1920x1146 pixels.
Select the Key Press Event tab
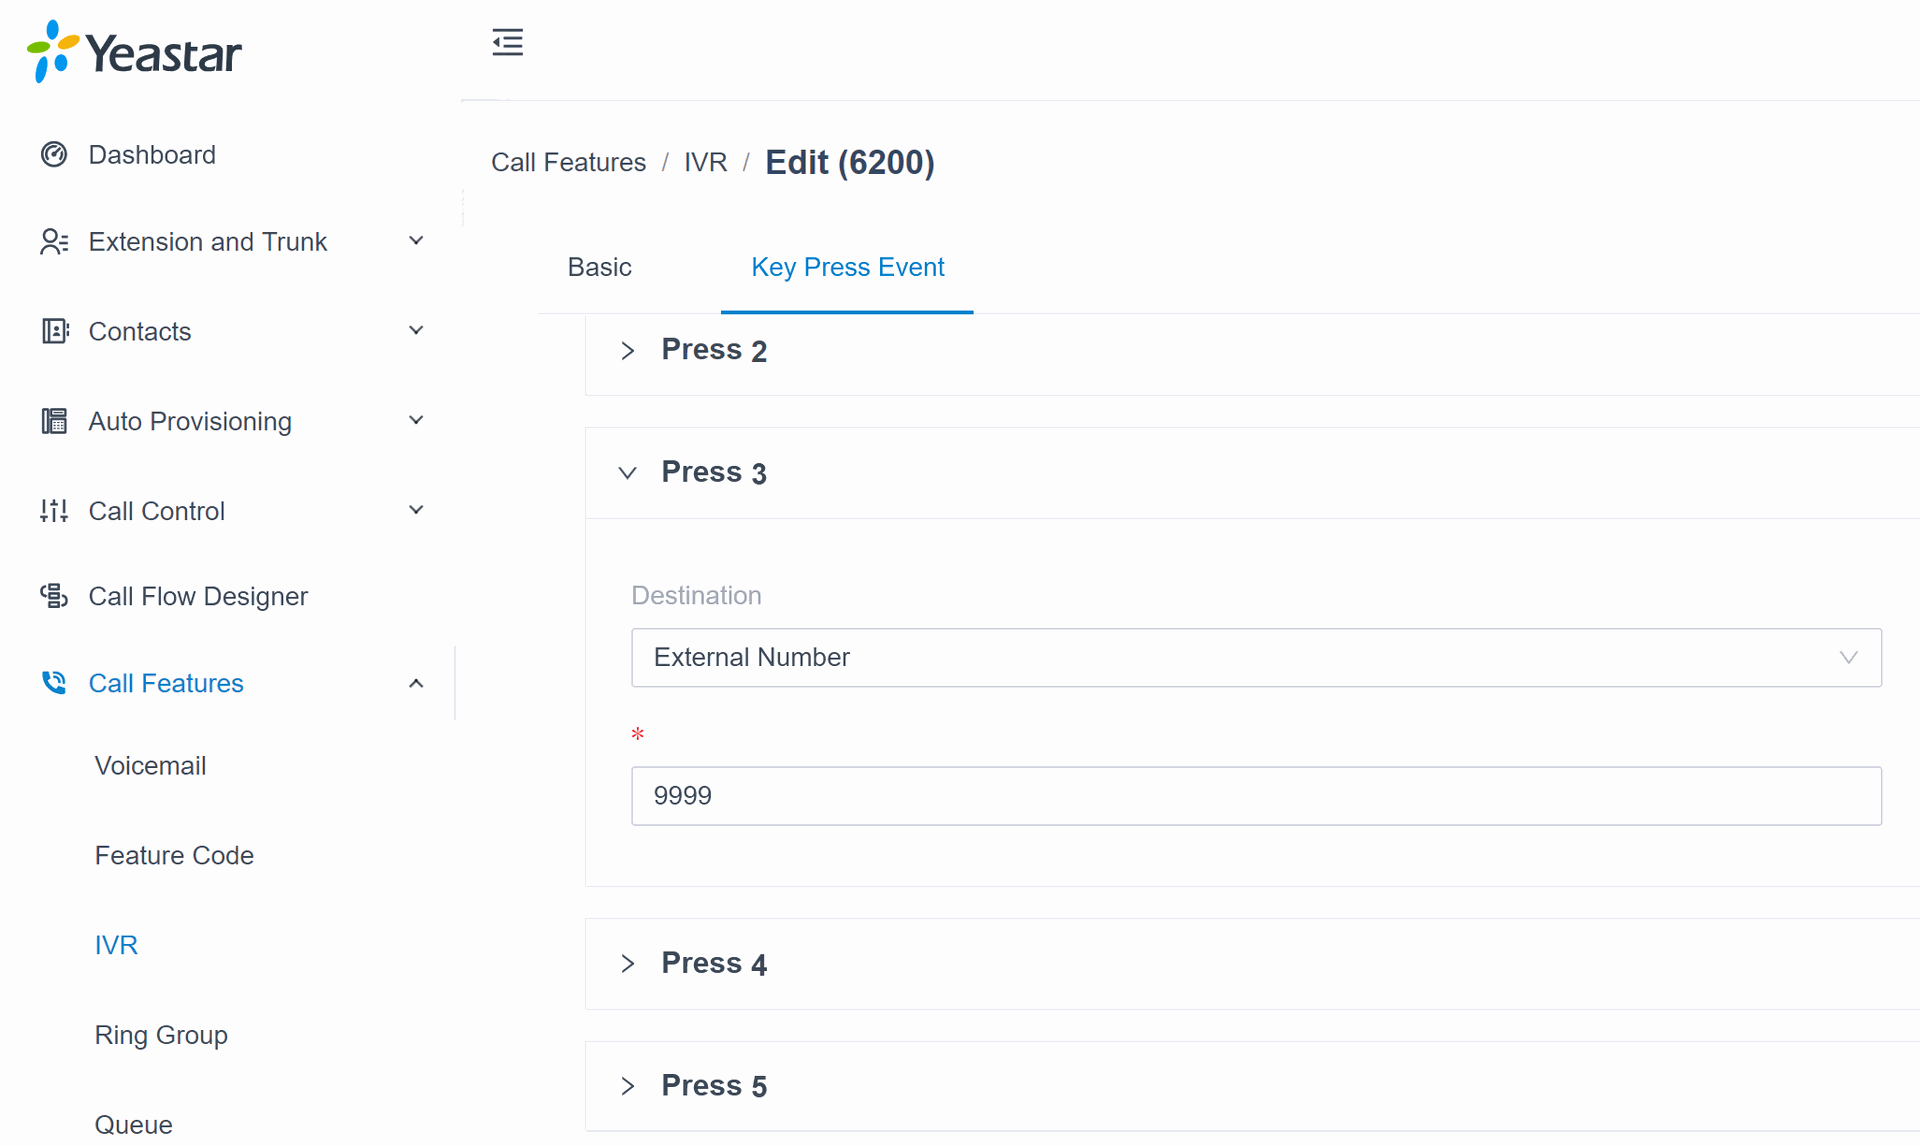pos(847,267)
